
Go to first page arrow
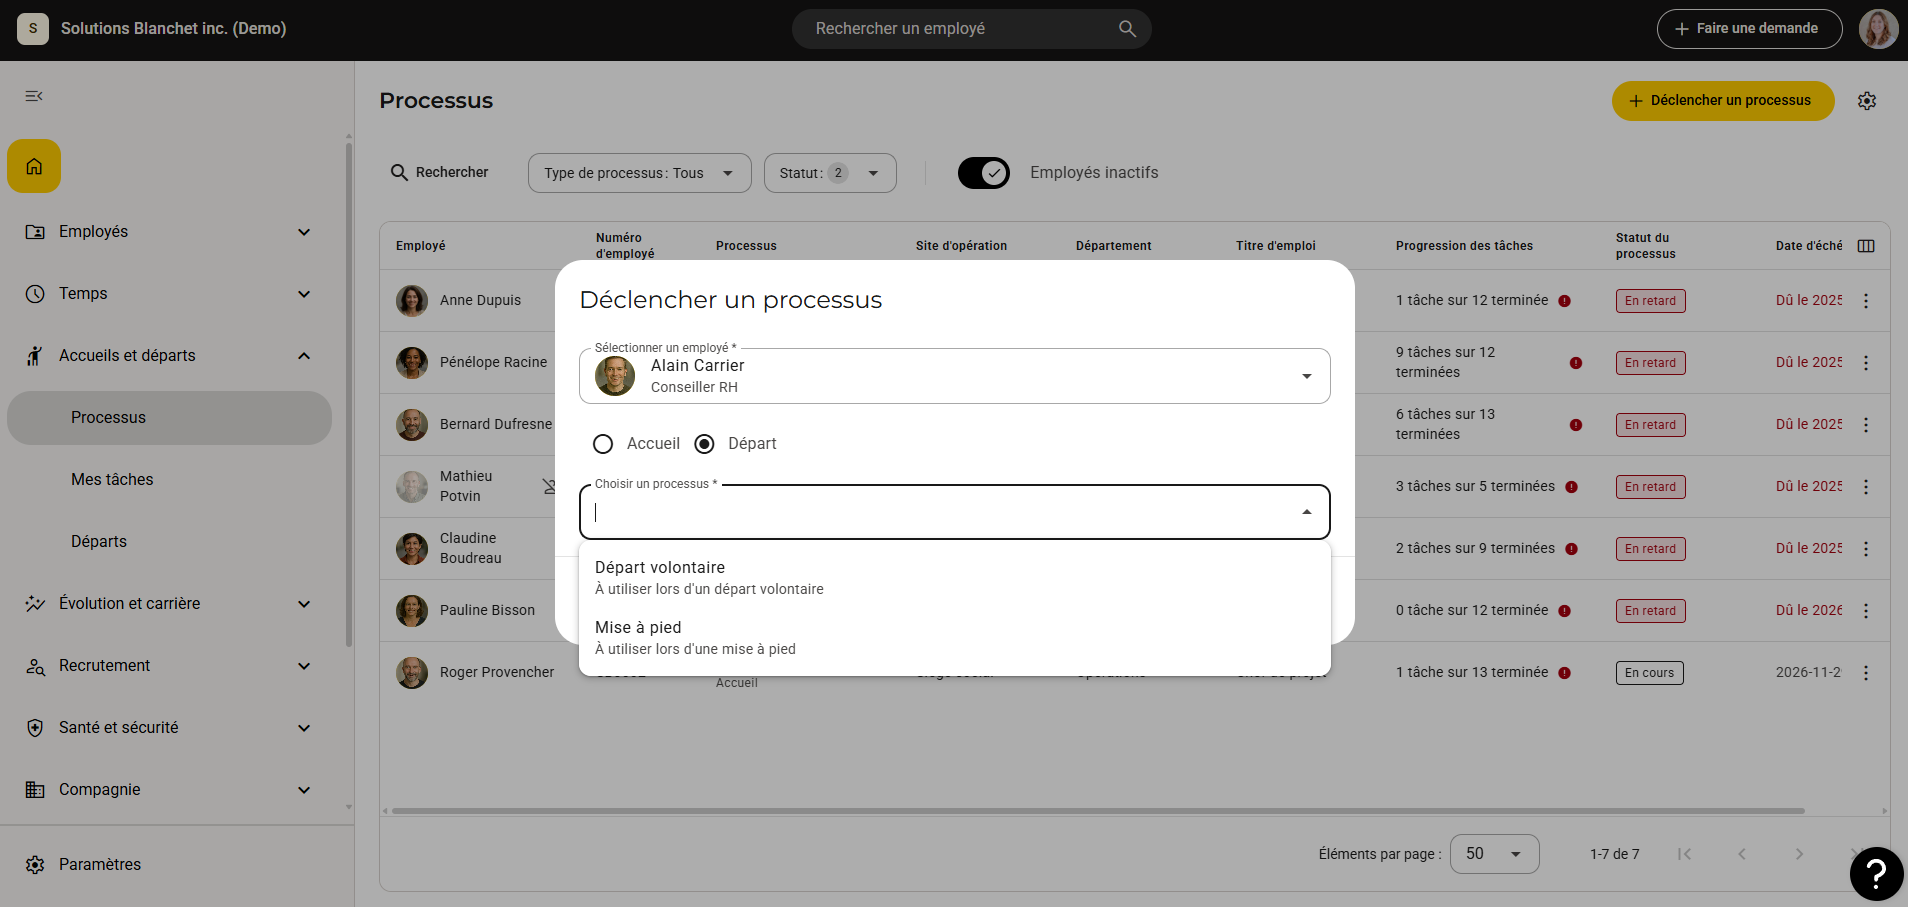pos(1685,854)
